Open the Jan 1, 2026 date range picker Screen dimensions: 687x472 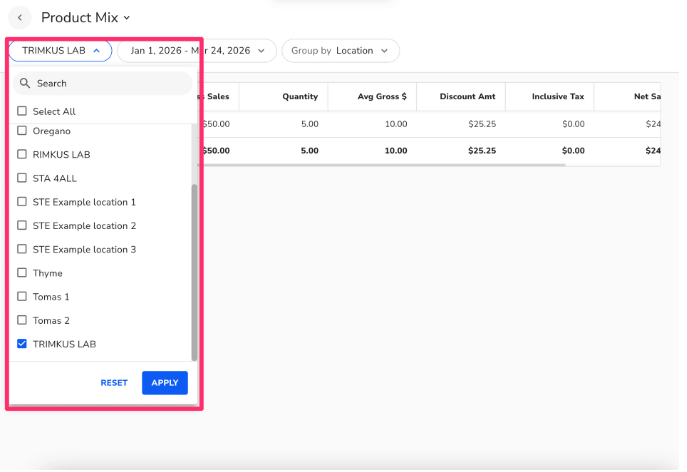tap(197, 50)
